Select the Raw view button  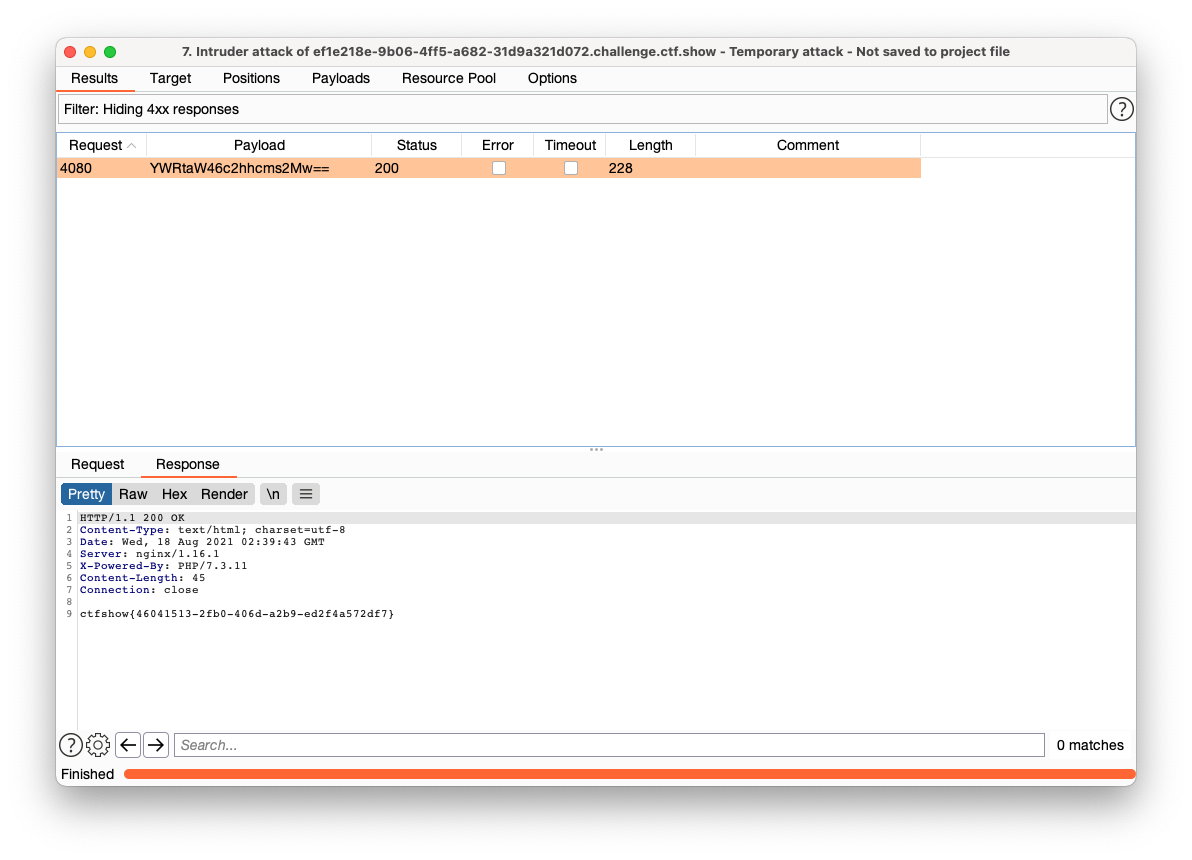(x=133, y=494)
